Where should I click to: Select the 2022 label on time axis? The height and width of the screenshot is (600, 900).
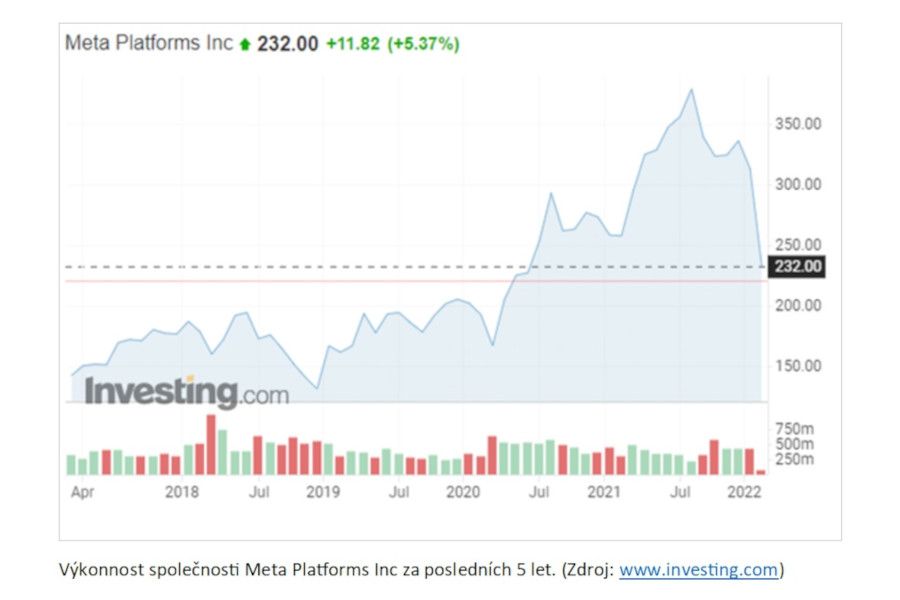pyautogui.click(x=745, y=492)
